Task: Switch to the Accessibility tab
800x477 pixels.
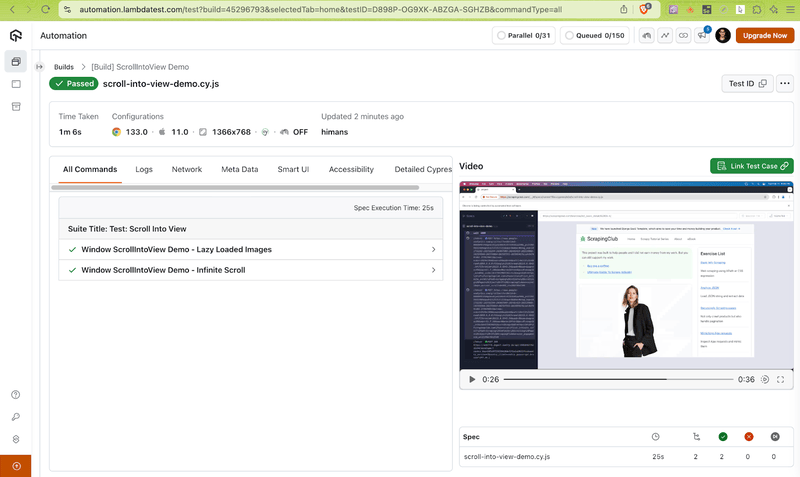Action: coord(351,169)
